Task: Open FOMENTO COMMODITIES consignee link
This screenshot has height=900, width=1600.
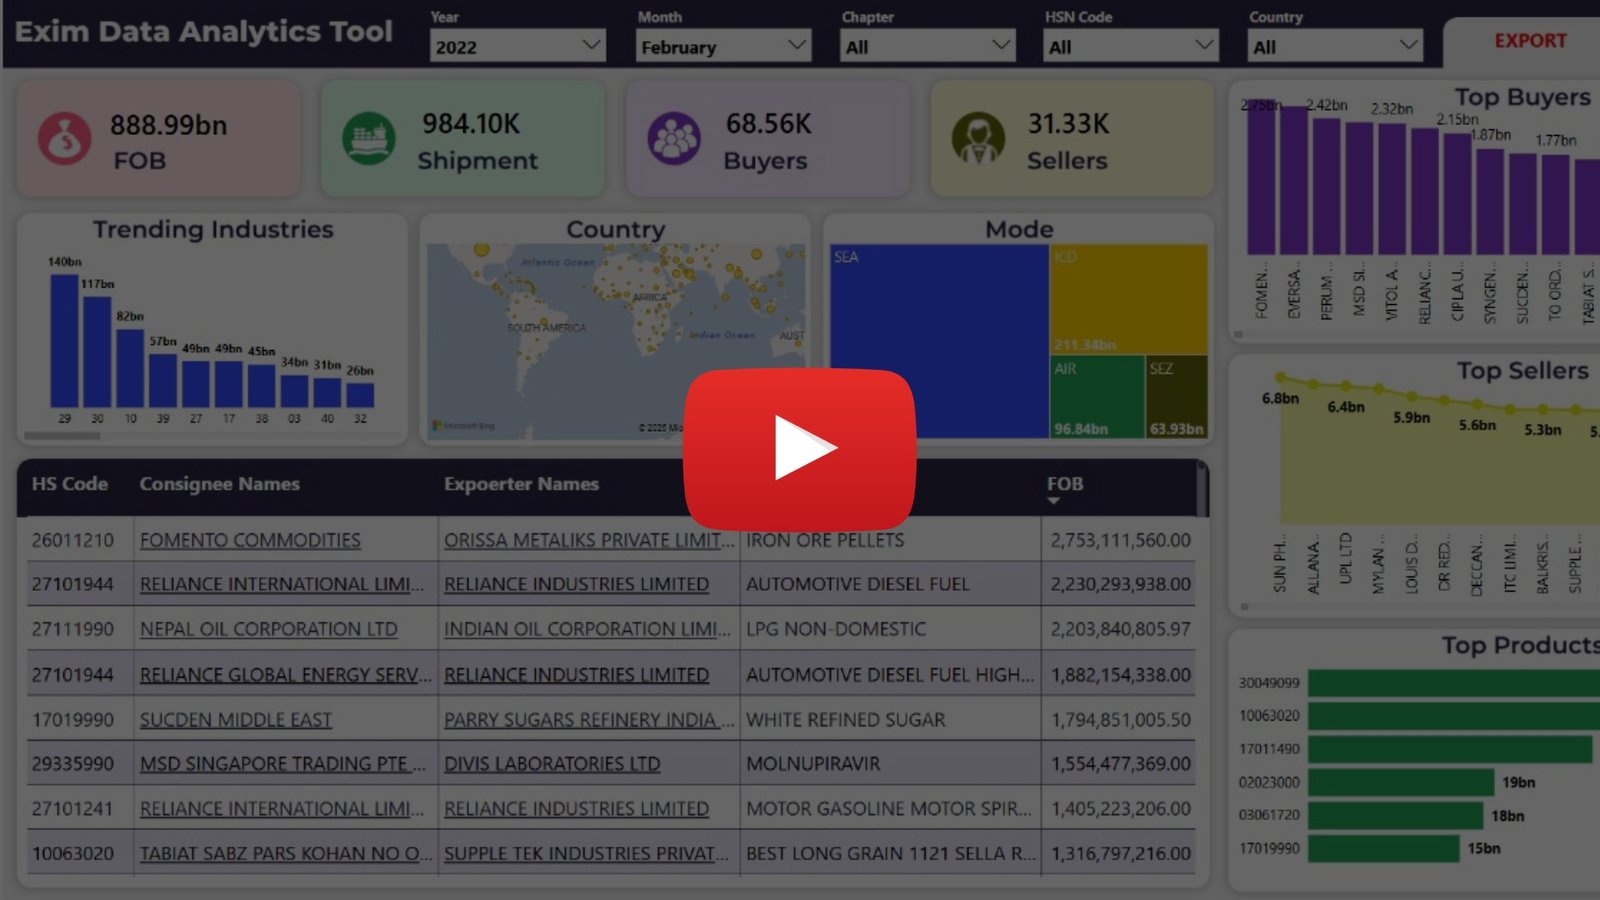Action: tap(250, 540)
